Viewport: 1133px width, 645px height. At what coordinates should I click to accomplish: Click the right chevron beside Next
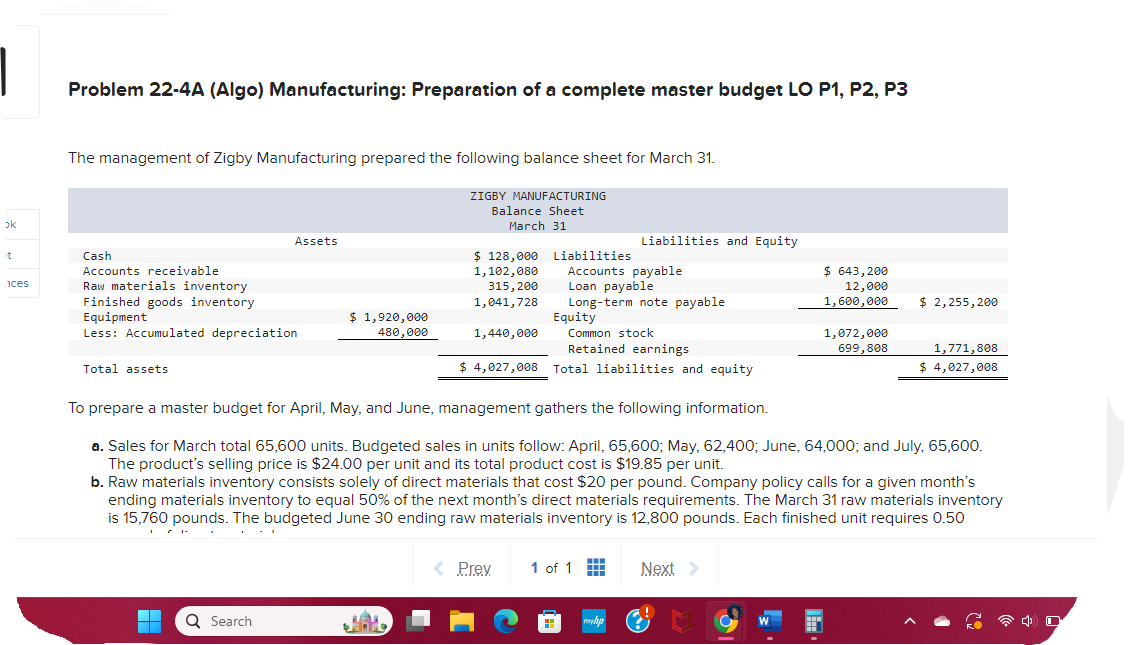coord(694,568)
